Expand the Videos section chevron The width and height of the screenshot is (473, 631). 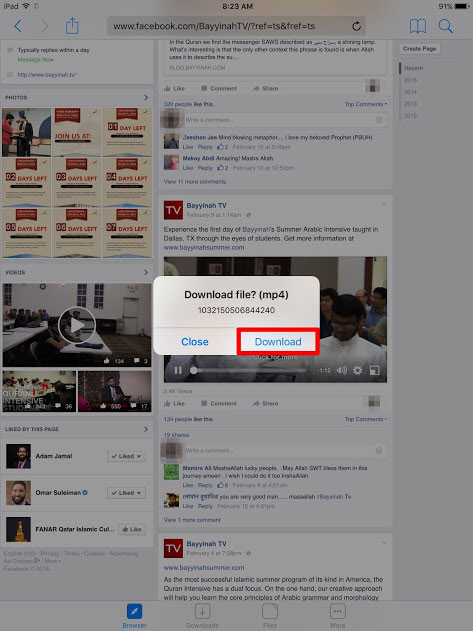pyautogui.click(x=146, y=272)
